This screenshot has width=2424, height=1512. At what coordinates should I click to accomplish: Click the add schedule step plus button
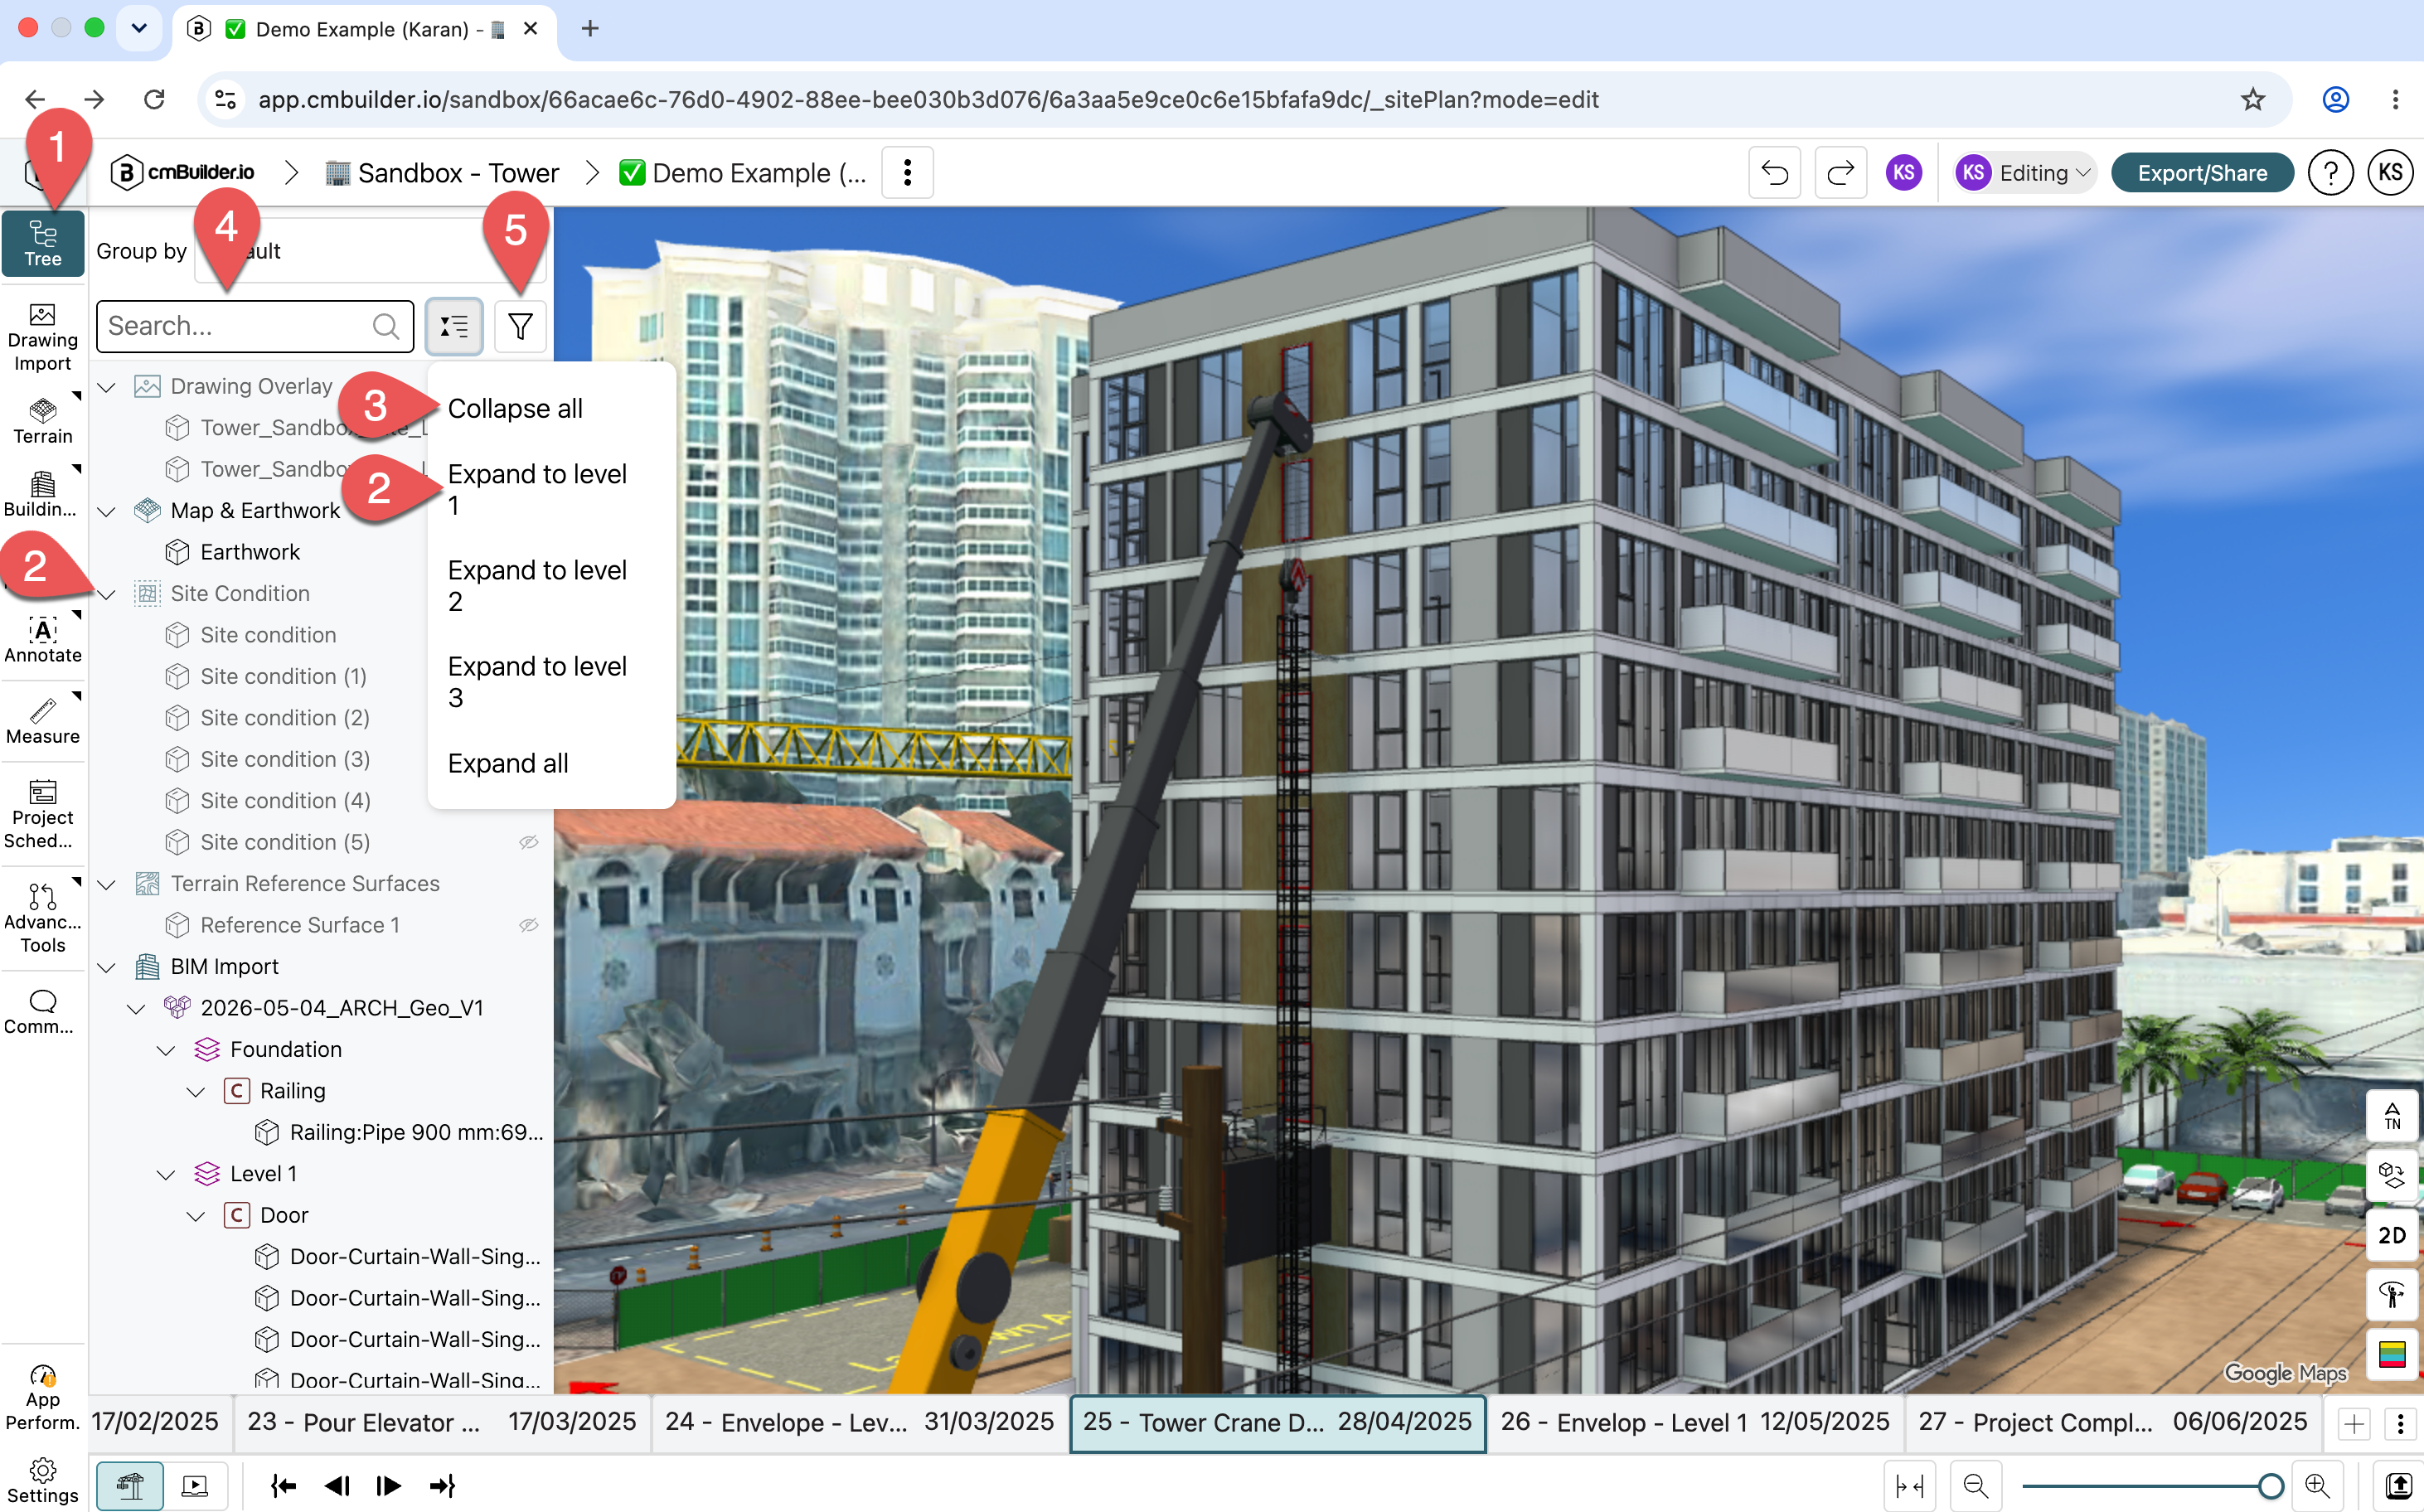click(x=2354, y=1424)
